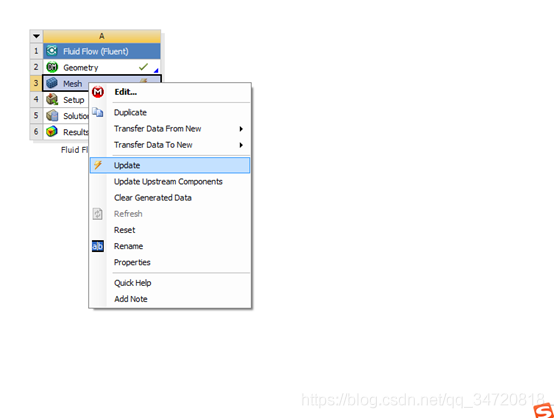Click the Solution cell icon
The width and height of the screenshot is (554, 418).
(52, 115)
